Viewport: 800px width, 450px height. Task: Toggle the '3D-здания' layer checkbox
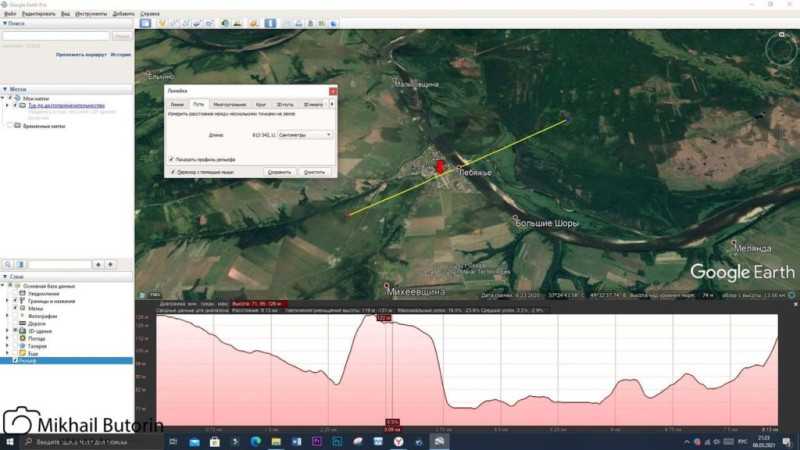[15, 331]
